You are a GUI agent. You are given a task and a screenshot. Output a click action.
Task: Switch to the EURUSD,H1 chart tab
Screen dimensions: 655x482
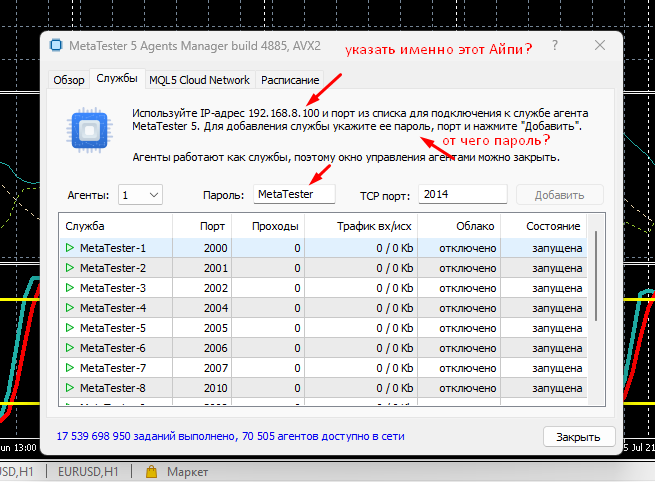click(88, 472)
